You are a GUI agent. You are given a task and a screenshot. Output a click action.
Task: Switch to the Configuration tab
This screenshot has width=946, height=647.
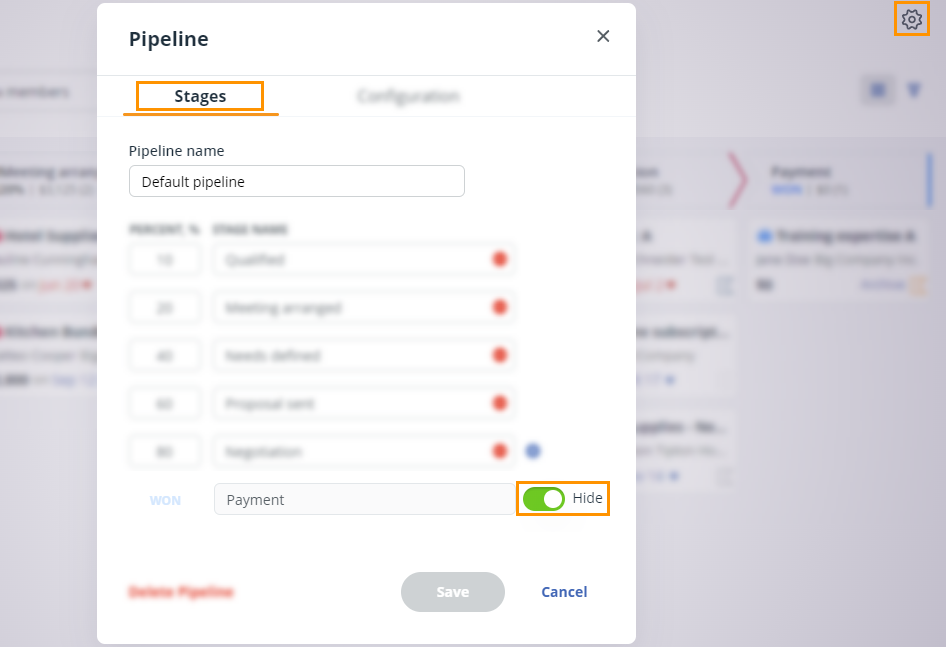(x=408, y=96)
